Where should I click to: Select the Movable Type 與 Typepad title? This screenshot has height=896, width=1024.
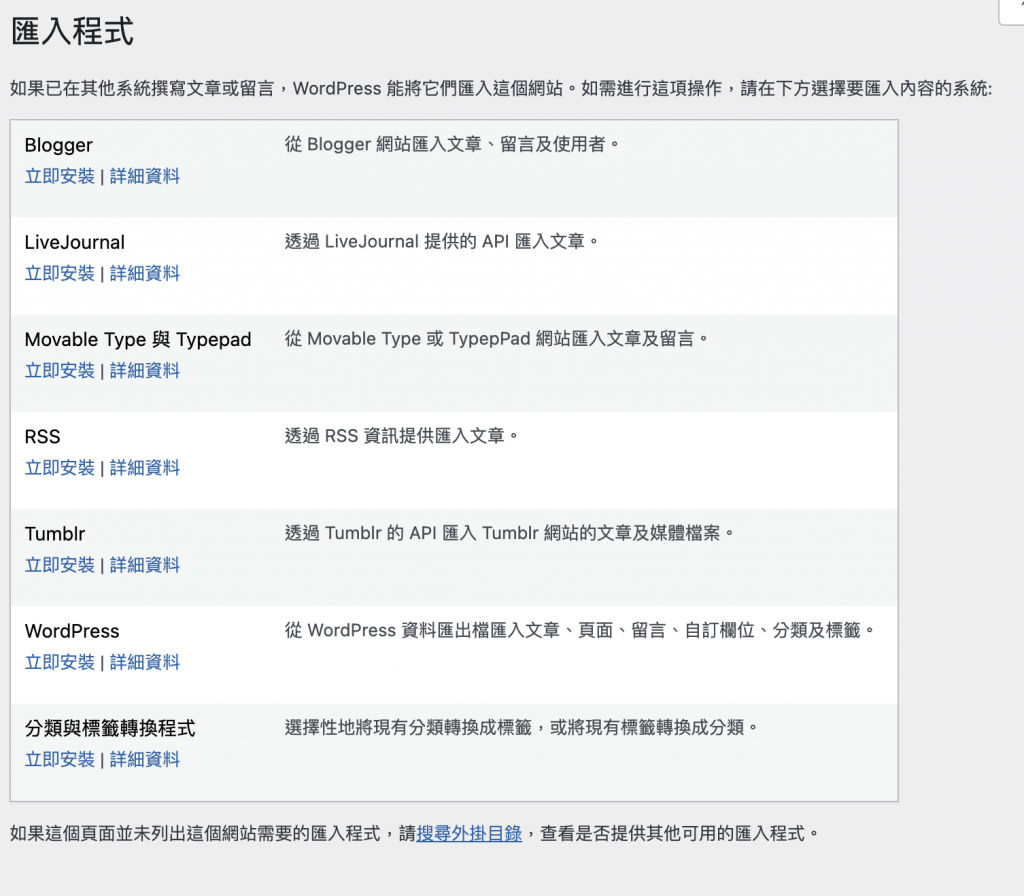[x=138, y=340]
